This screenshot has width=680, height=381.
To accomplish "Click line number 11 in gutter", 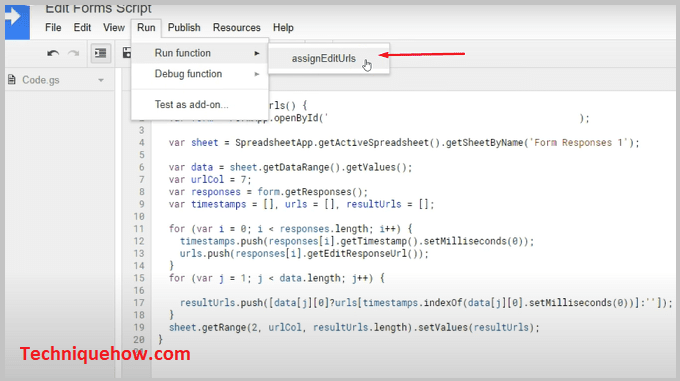I will pos(139,229).
